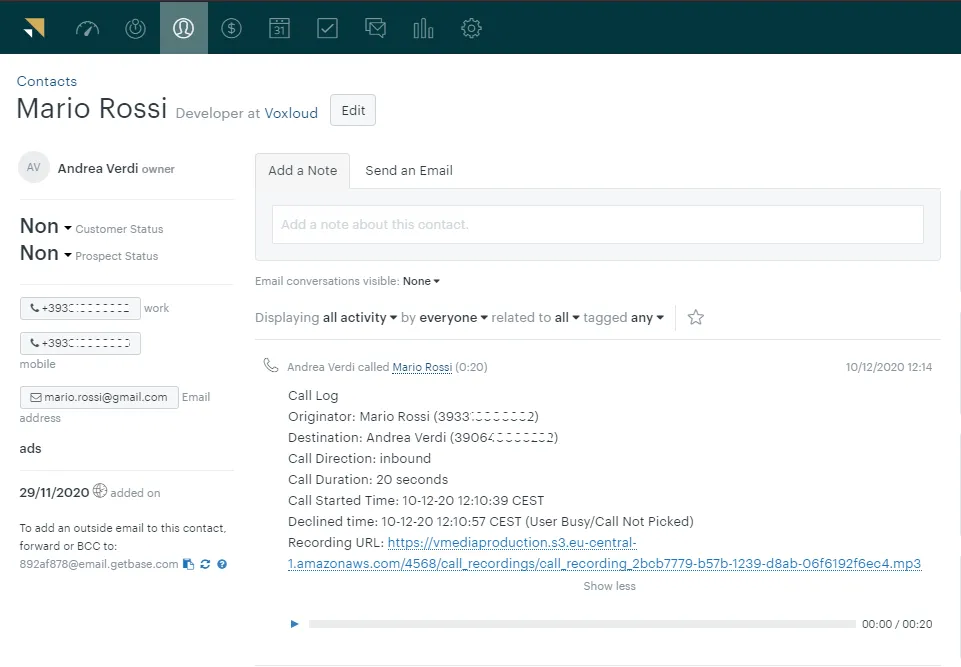Click the Andrea Verdi owner name
The width and height of the screenshot is (961, 667).
tap(98, 169)
